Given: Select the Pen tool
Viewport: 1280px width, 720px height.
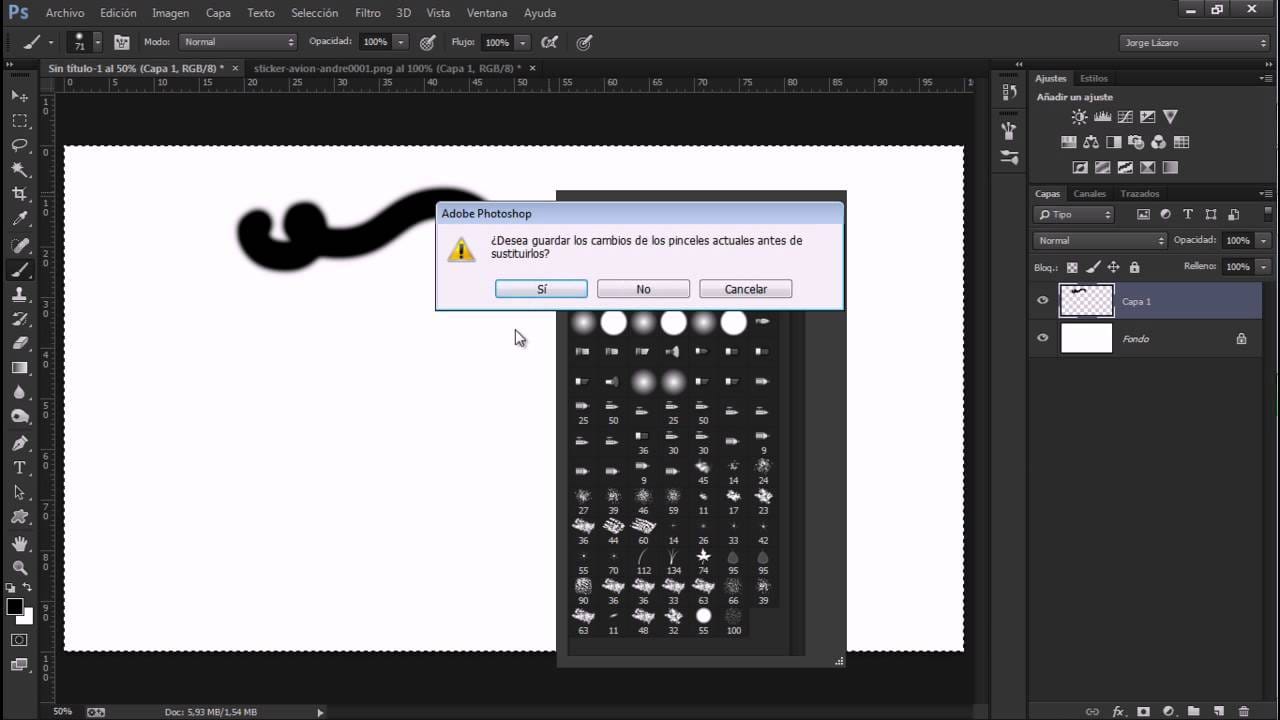Looking at the screenshot, I should (19, 443).
